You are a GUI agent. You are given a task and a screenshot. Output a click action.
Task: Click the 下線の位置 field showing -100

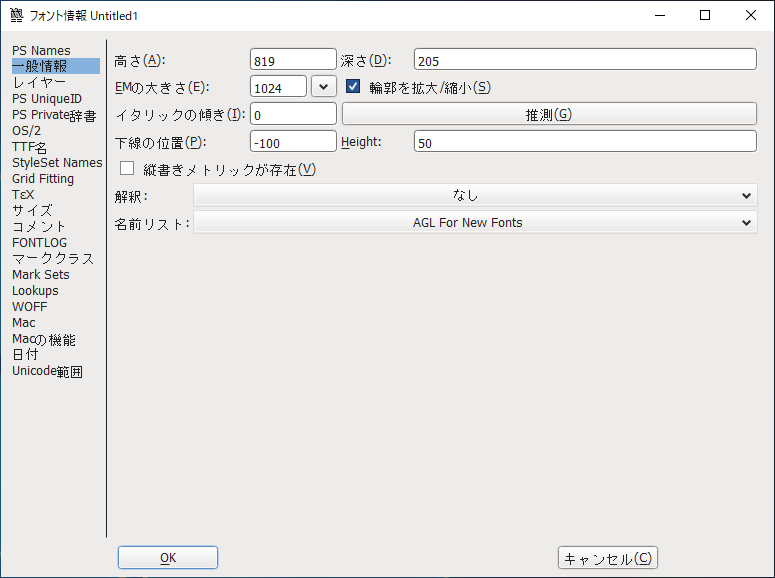pos(293,141)
